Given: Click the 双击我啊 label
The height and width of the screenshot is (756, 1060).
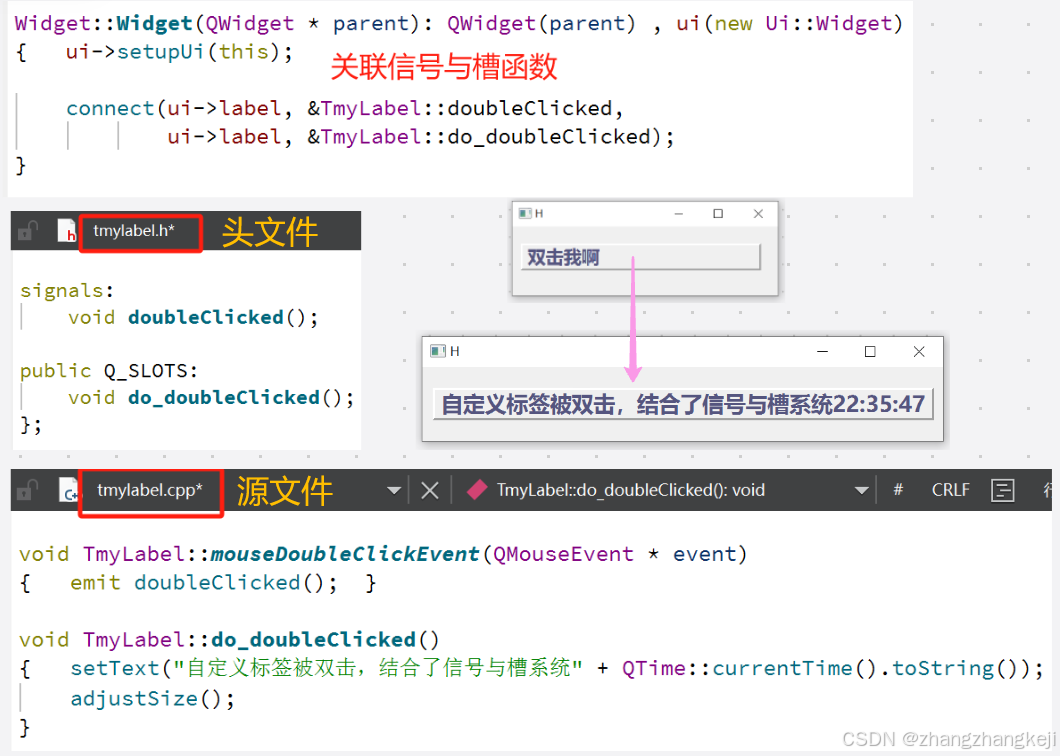Looking at the screenshot, I should (x=641, y=257).
